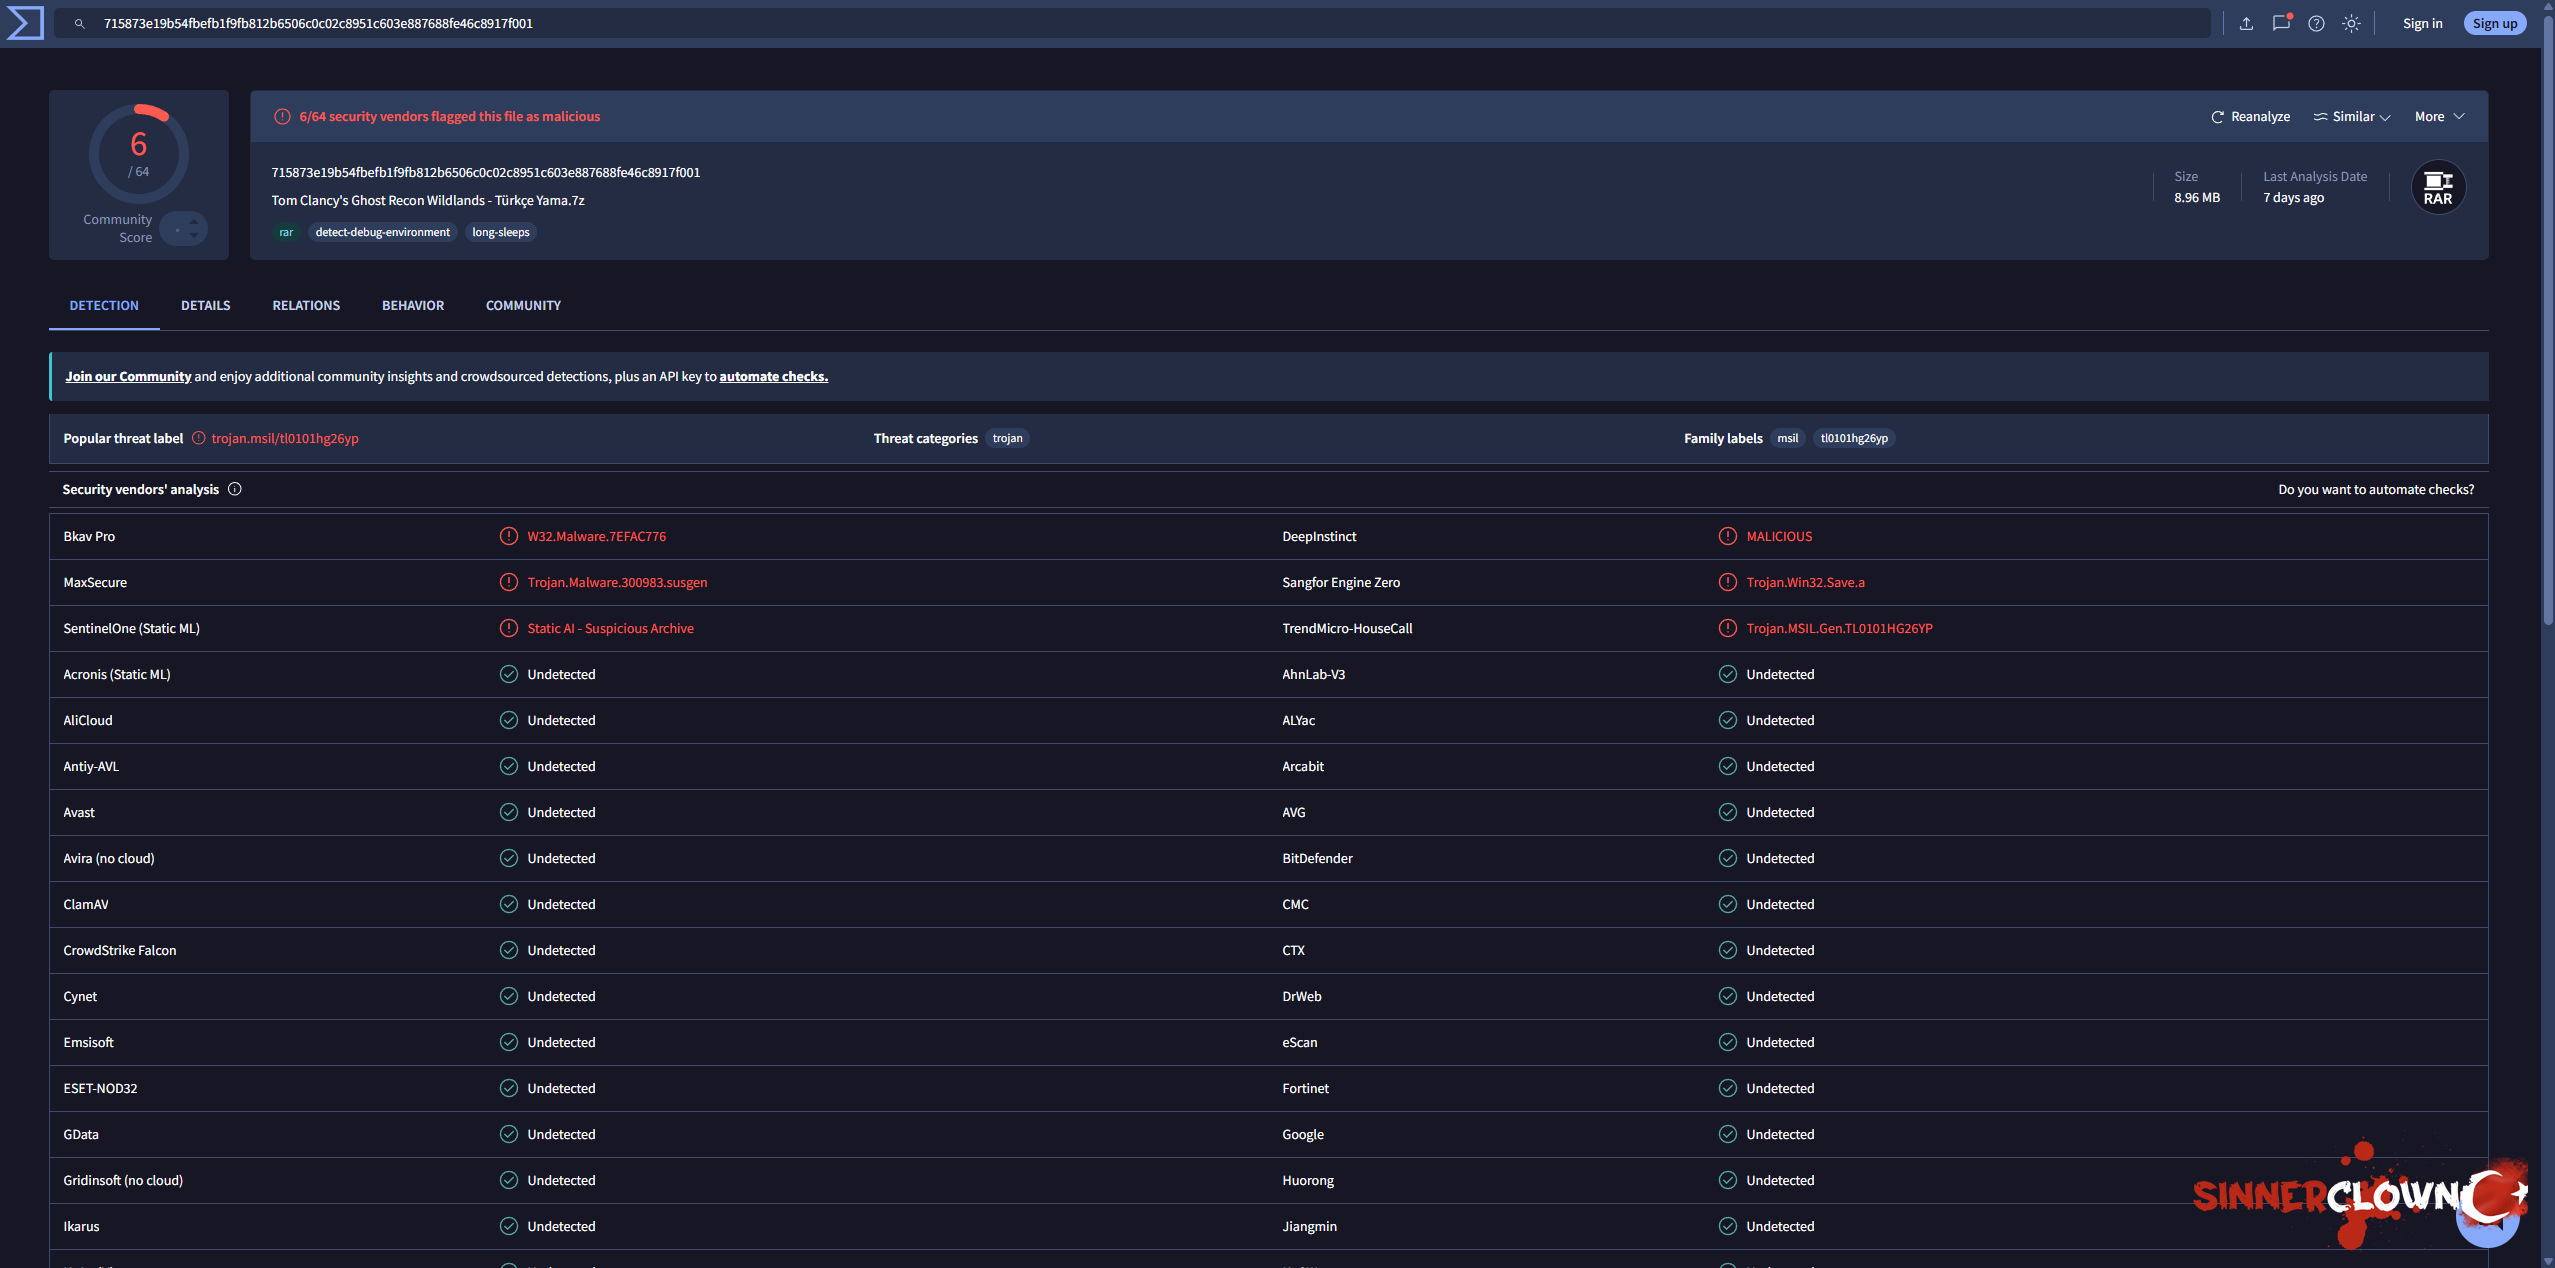Click the Google green check icon

1728,1134
